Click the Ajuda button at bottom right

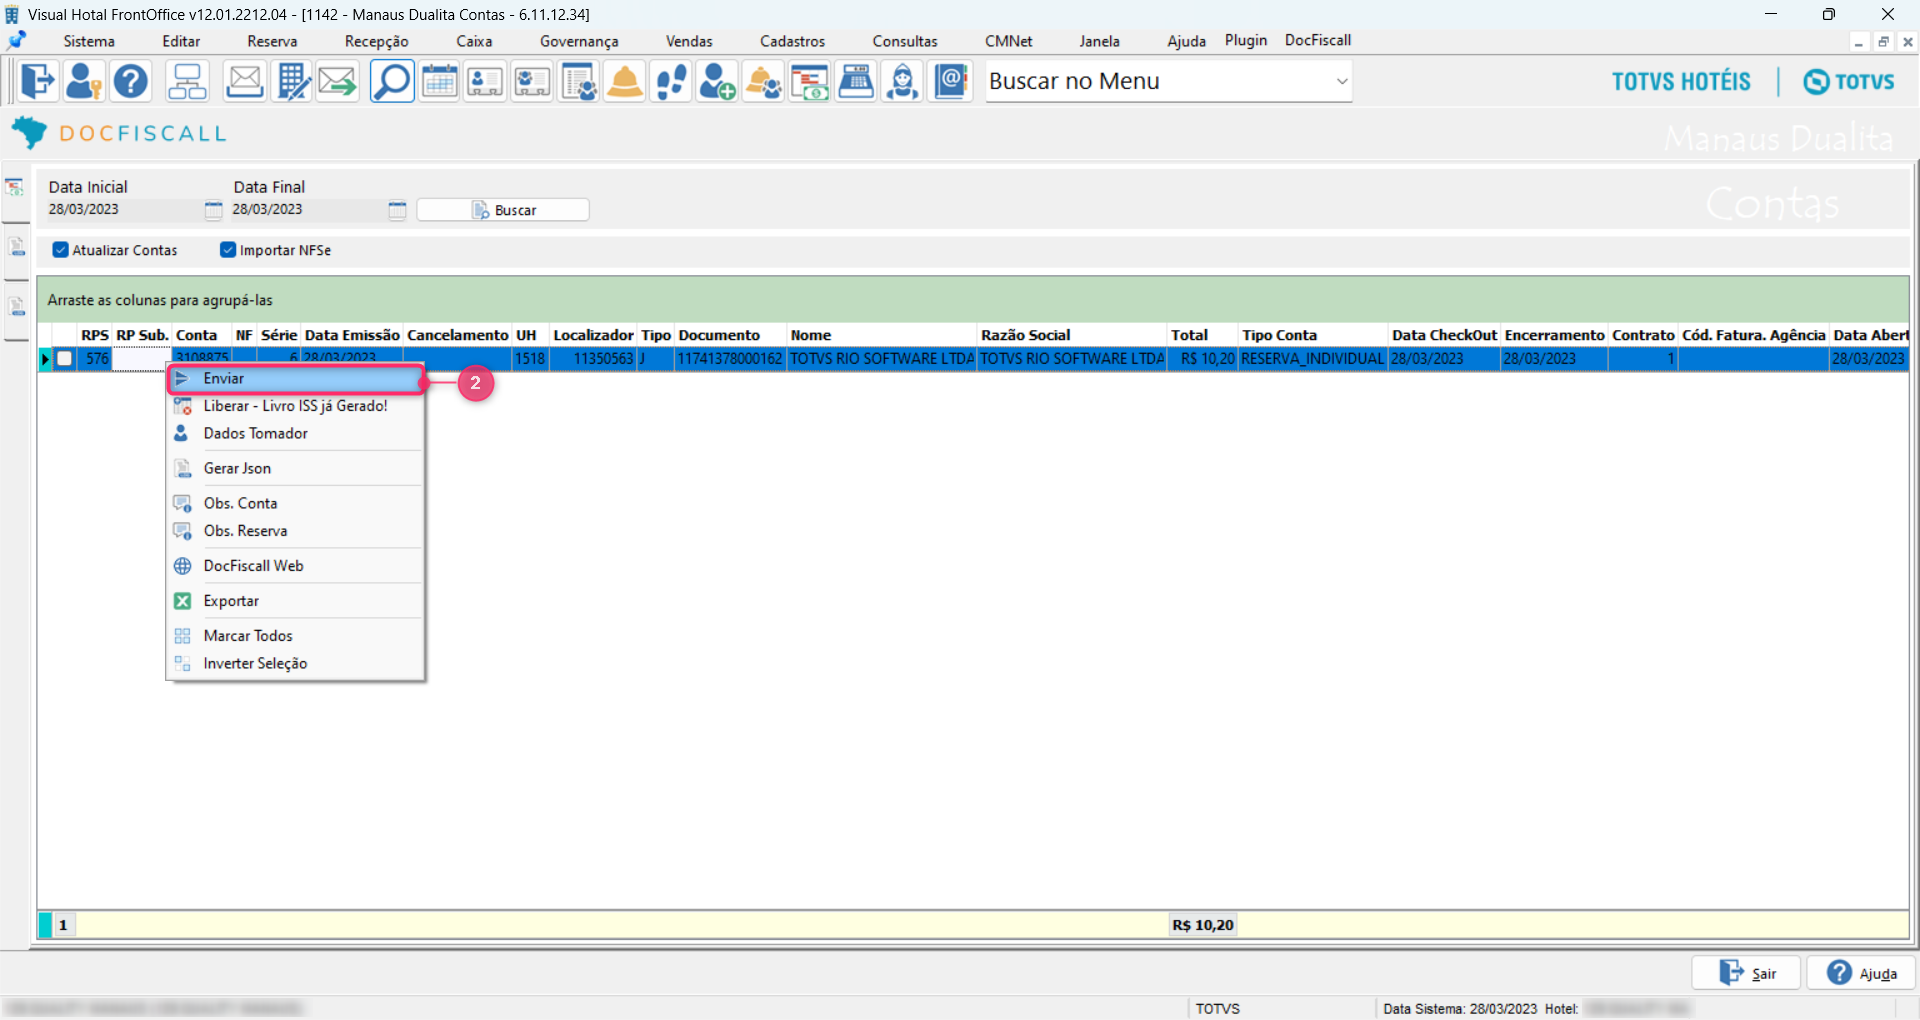(x=1861, y=973)
